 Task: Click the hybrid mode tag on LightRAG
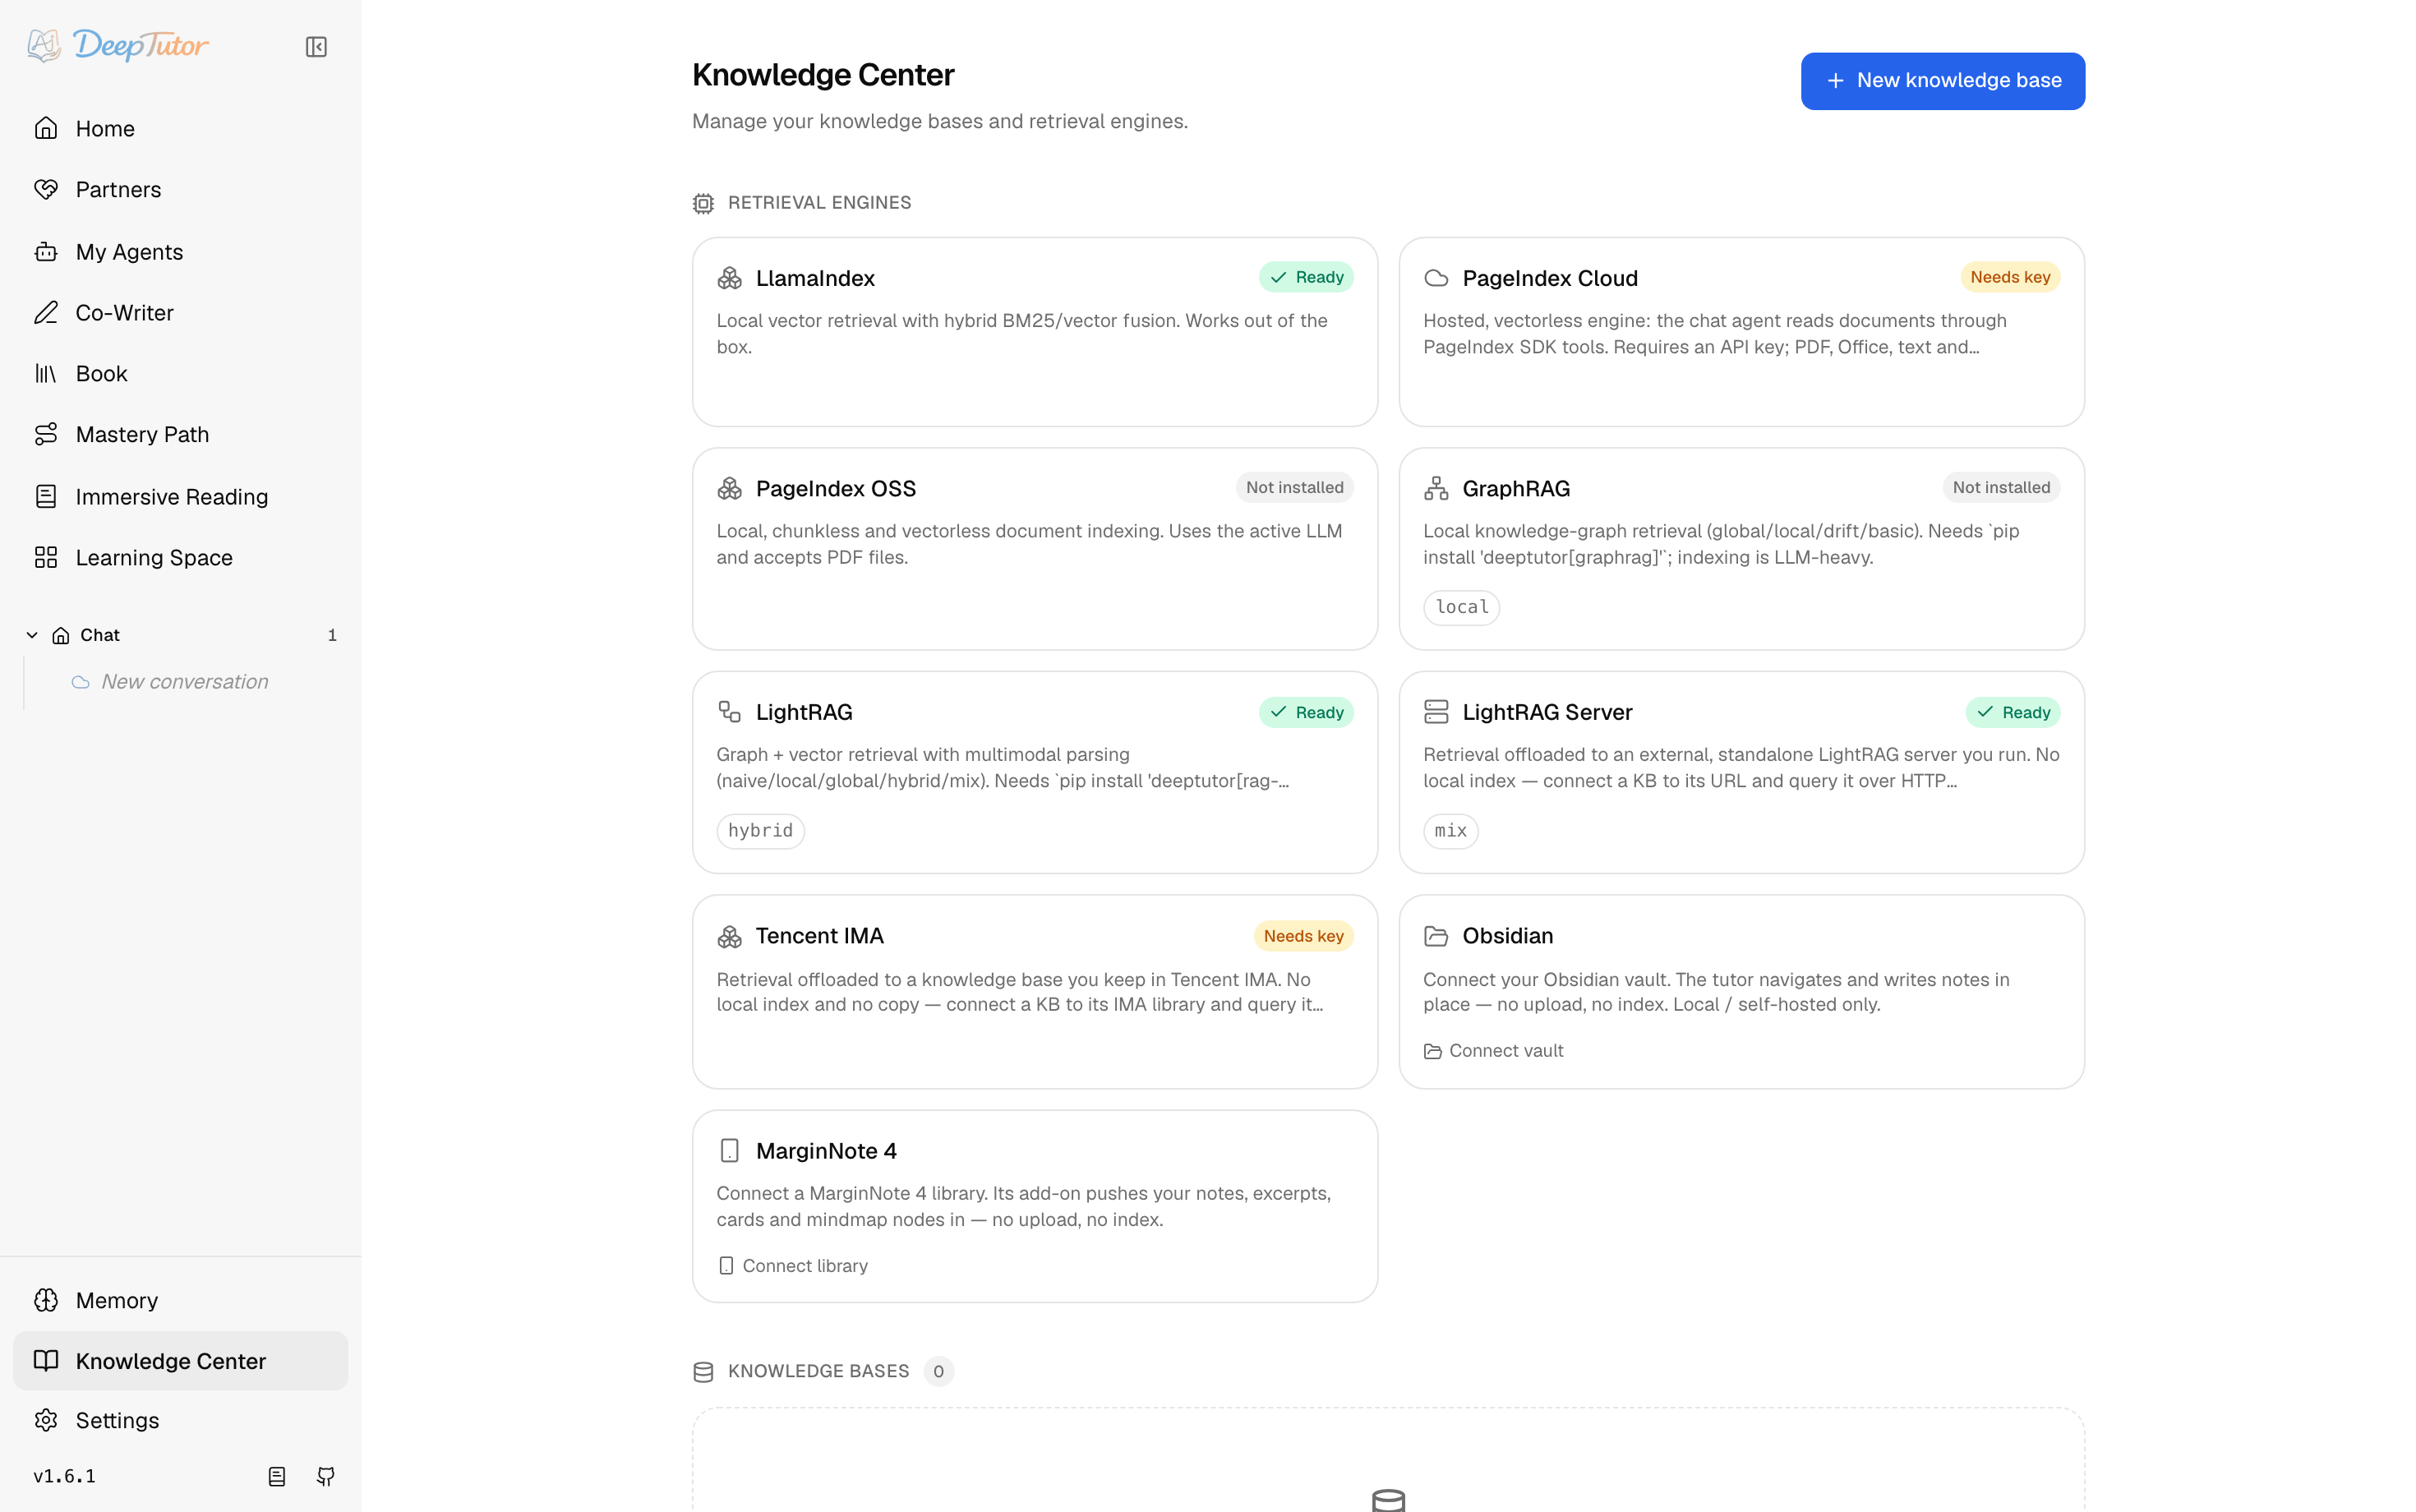[760, 831]
